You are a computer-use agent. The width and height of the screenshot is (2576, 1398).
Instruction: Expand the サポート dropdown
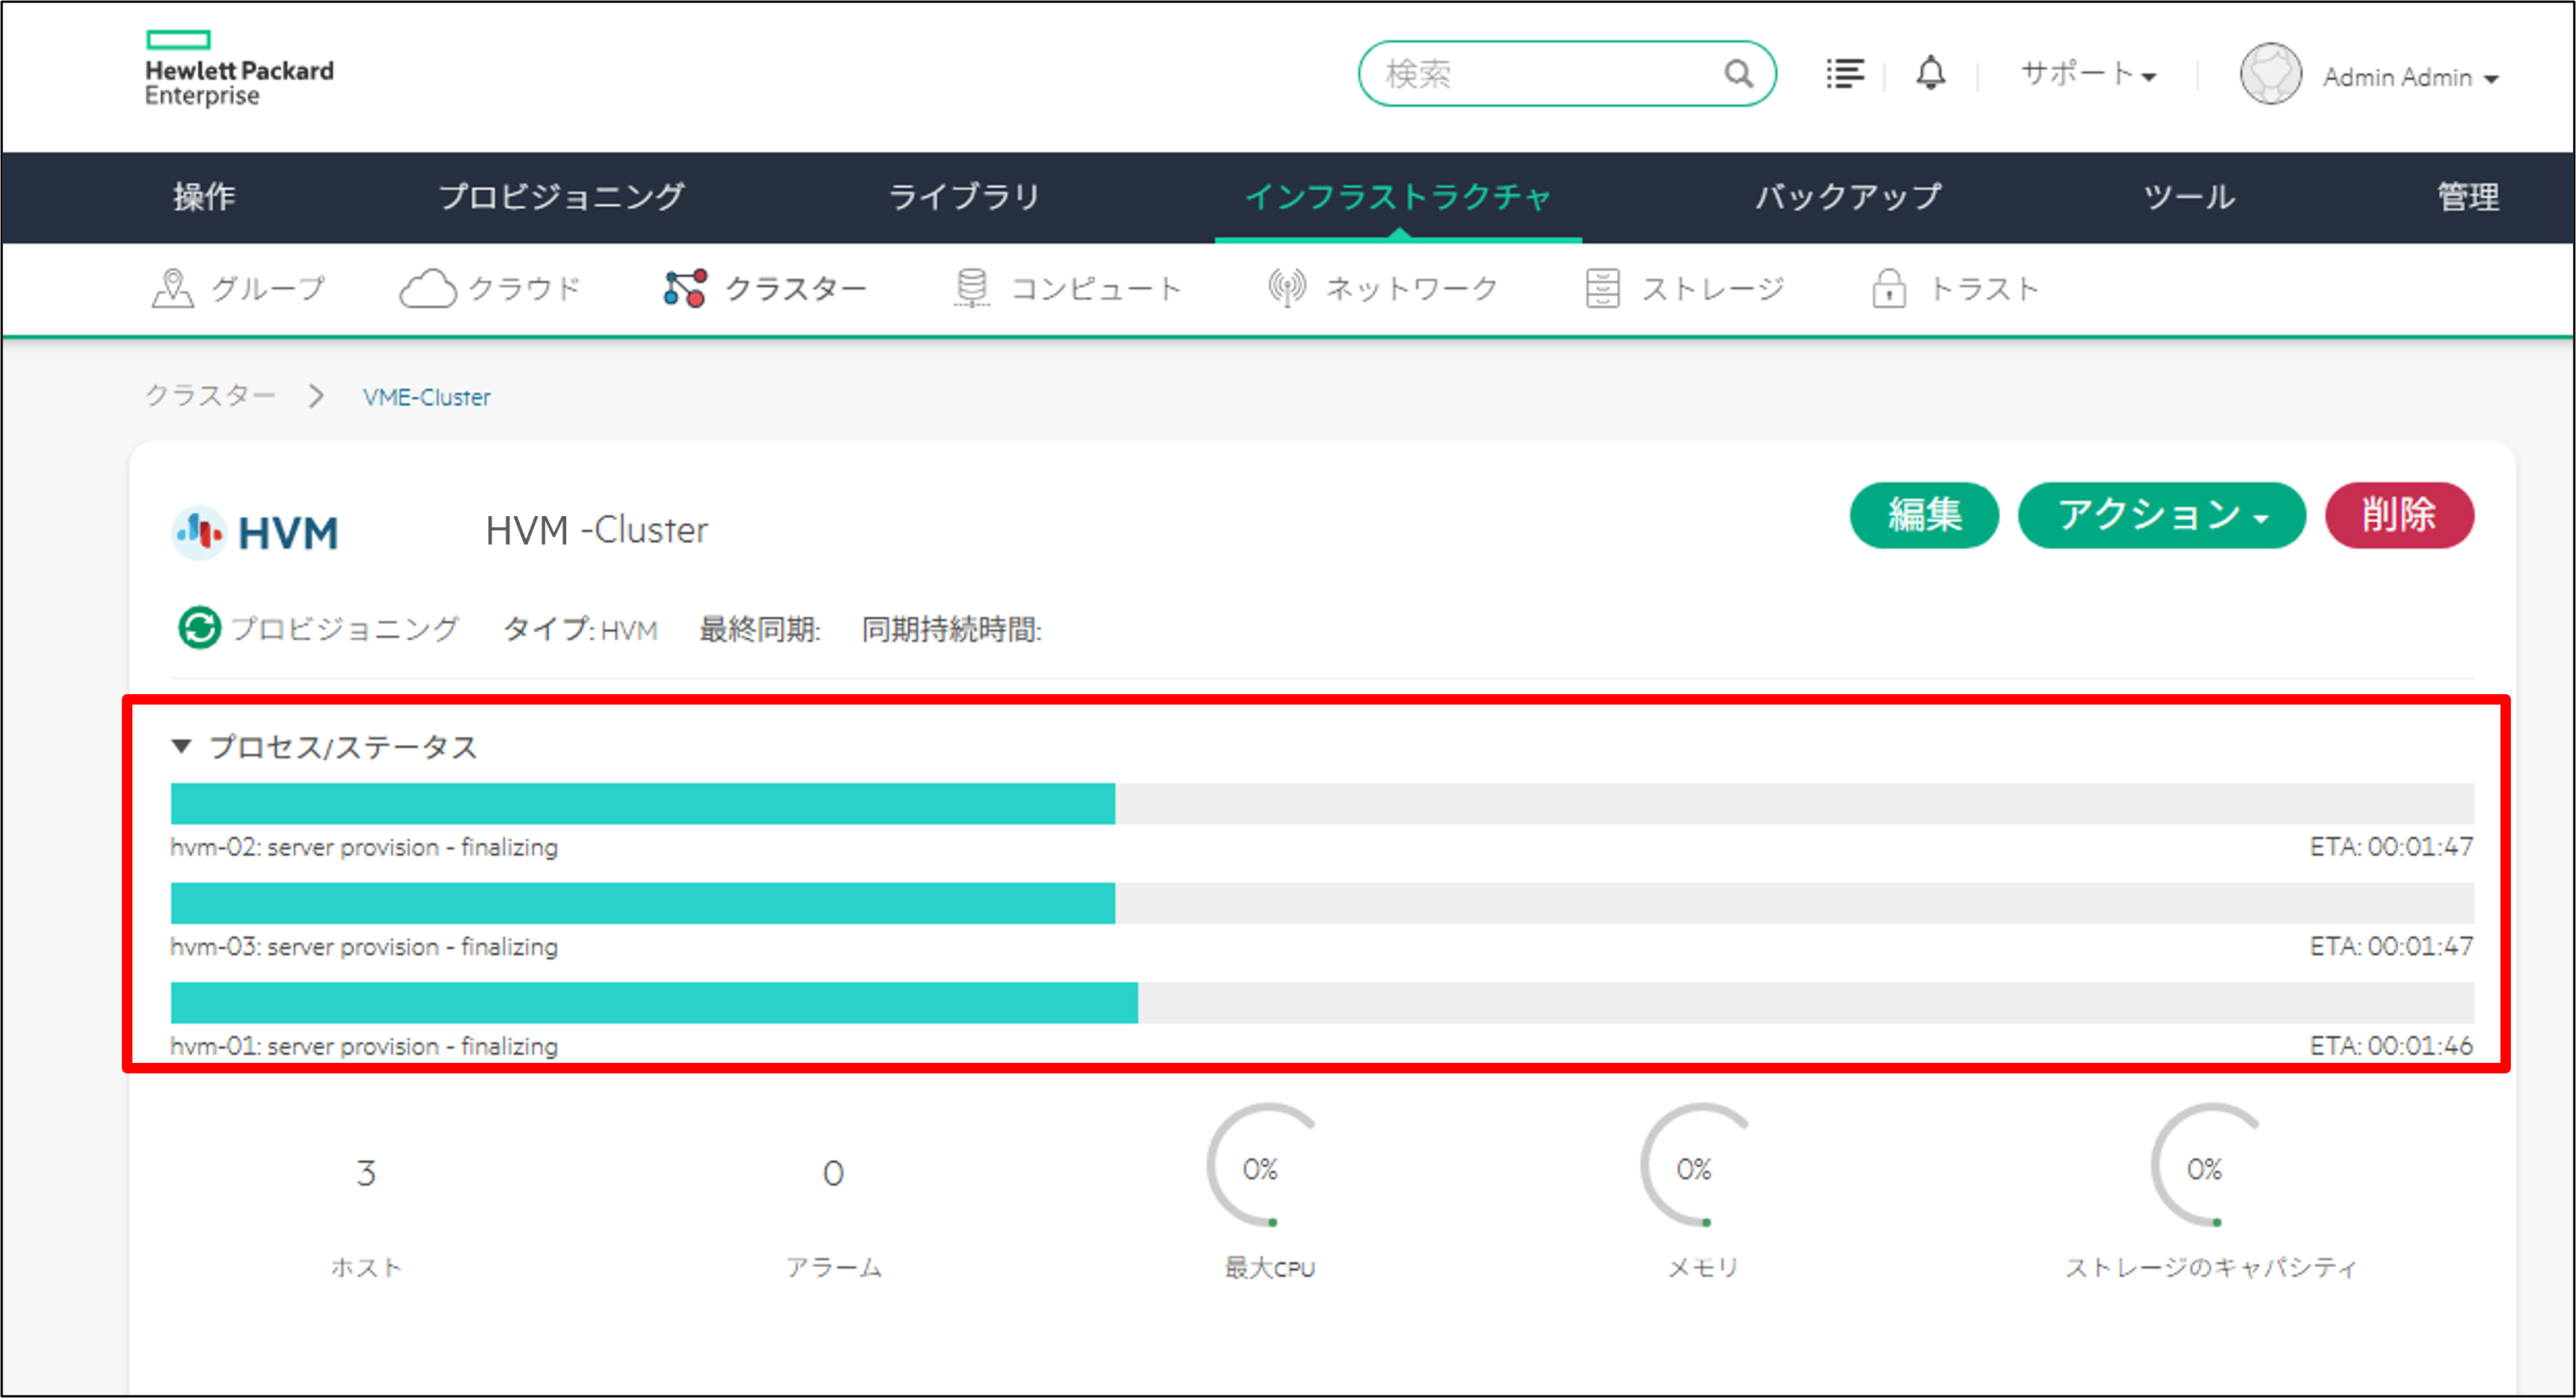click(x=2088, y=75)
